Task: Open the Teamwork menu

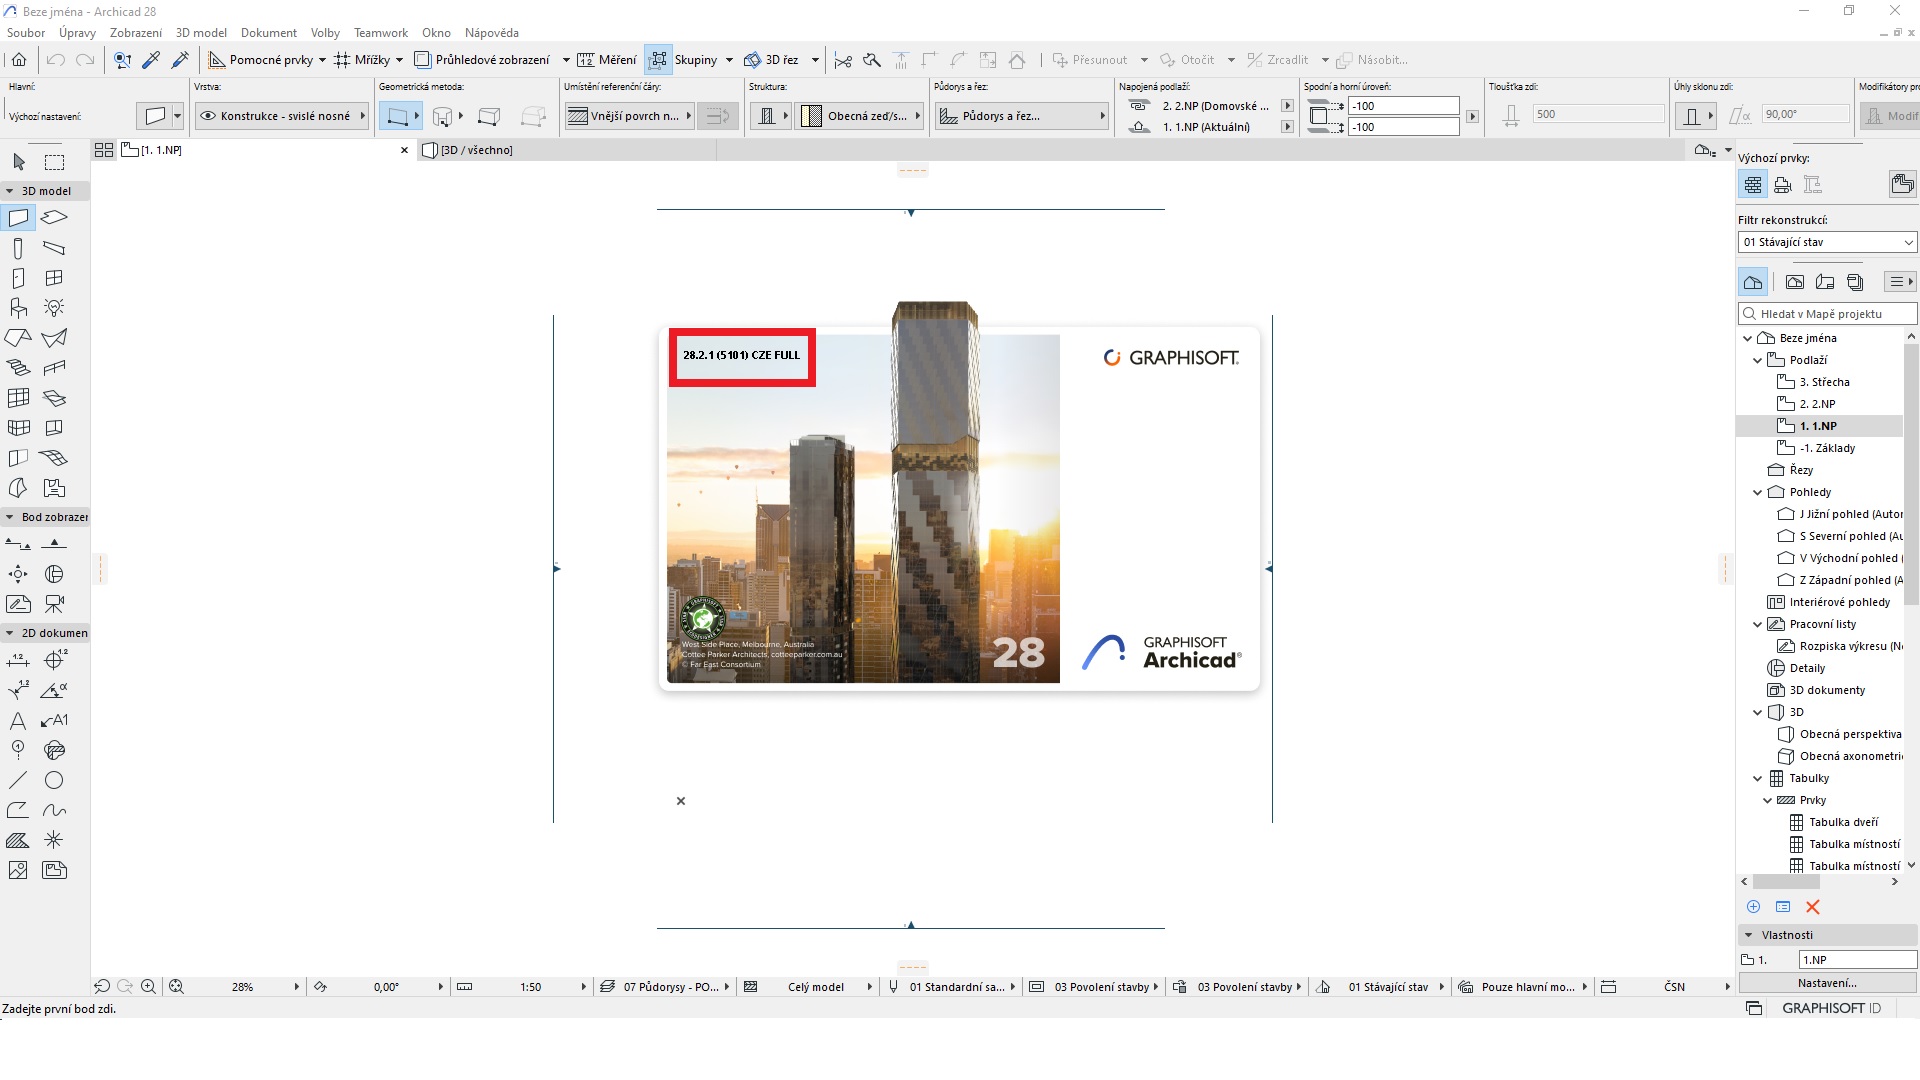Action: coord(381,33)
